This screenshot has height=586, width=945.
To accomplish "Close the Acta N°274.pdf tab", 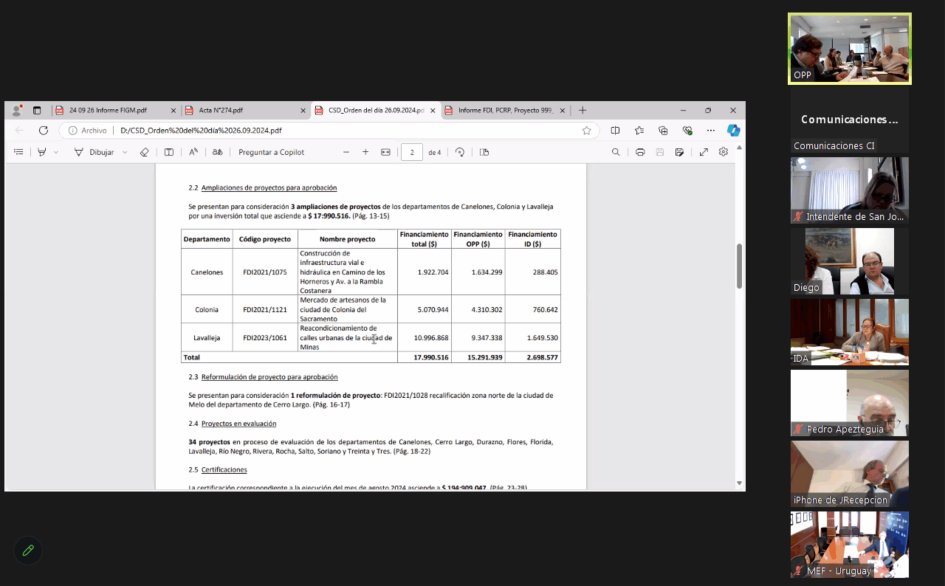I will [x=303, y=110].
